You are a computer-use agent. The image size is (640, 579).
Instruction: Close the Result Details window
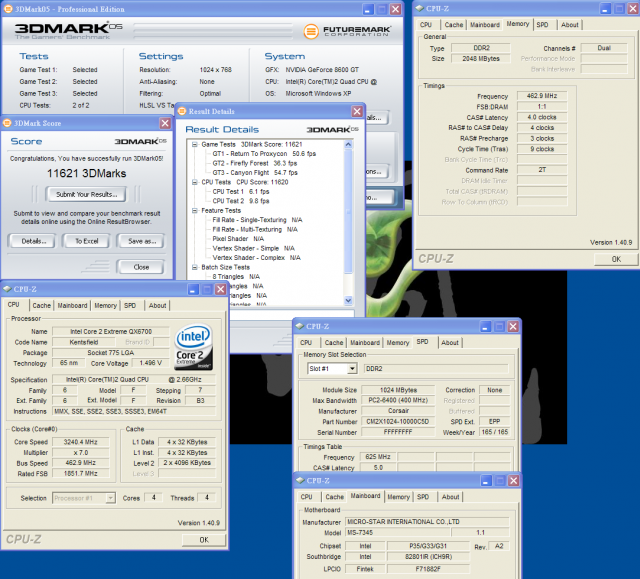pyautogui.click(x=357, y=111)
